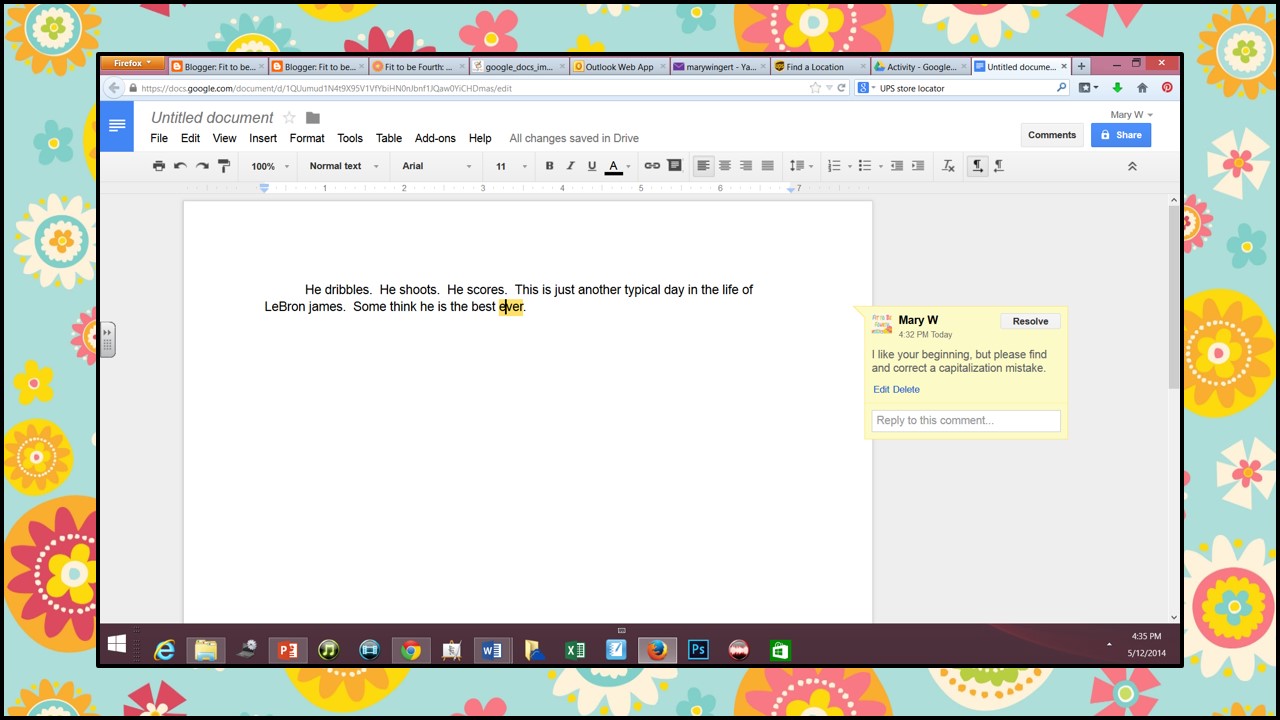Click the Print icon in toolbar
Screen dimensions: 1280x720
[x=158, y=166]
